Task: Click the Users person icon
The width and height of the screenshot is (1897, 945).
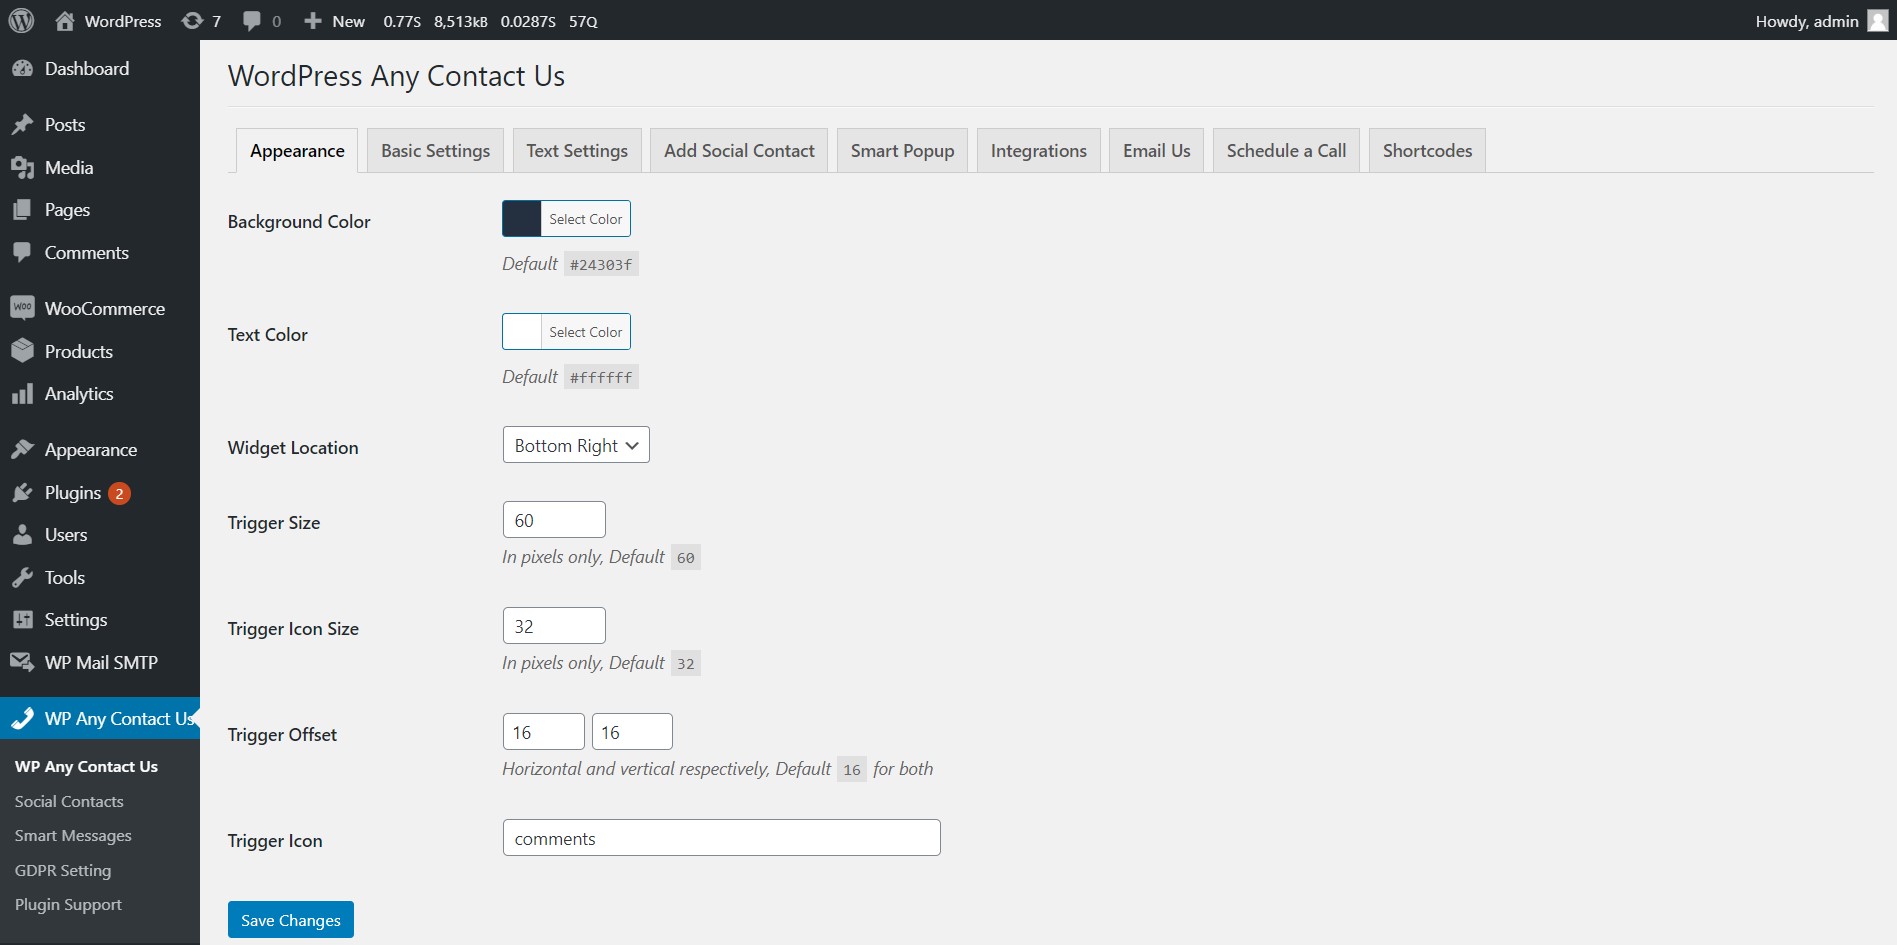Action: (22, 535)
